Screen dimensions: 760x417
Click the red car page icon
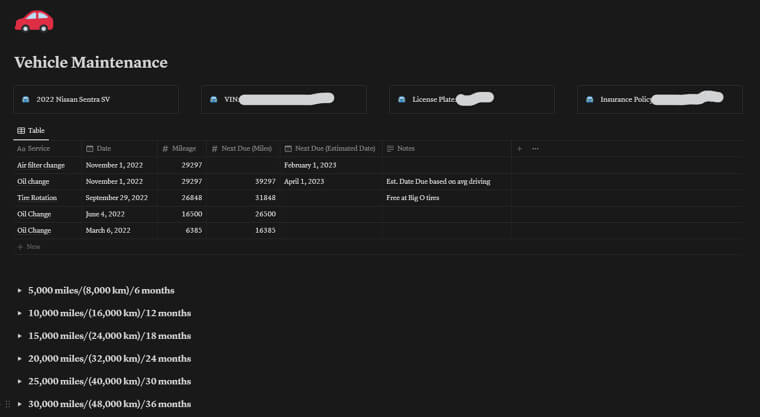pos(34,21)
